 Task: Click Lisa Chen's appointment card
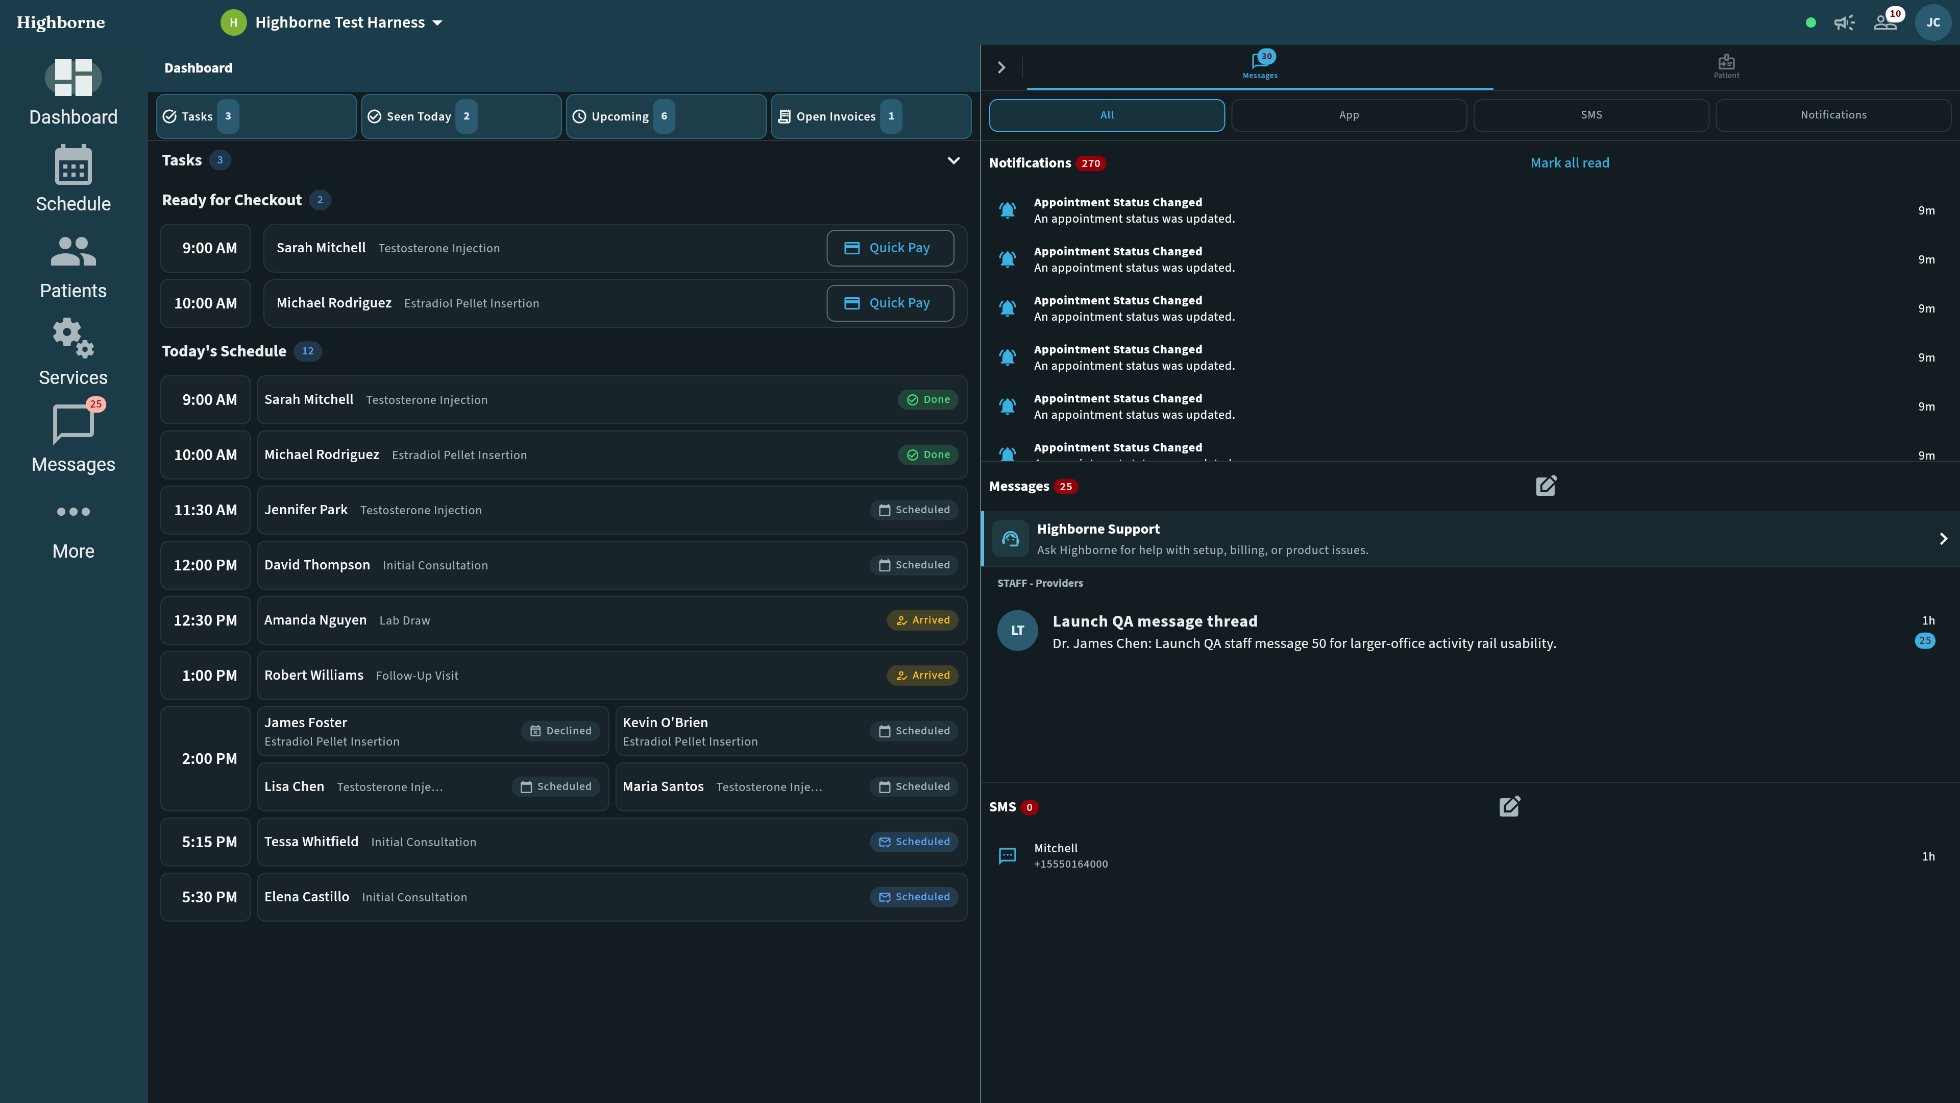(432, 787)
